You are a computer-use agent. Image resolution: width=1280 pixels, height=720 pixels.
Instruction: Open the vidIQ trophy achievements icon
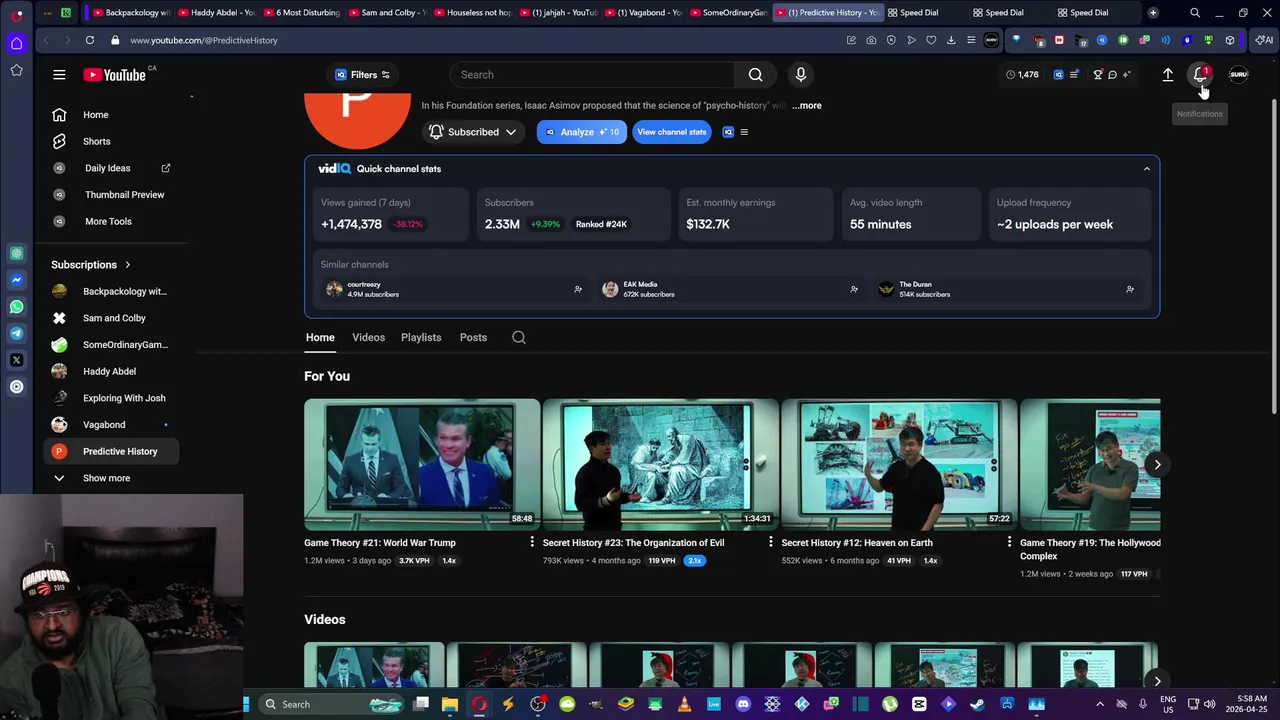[1097, 75]
